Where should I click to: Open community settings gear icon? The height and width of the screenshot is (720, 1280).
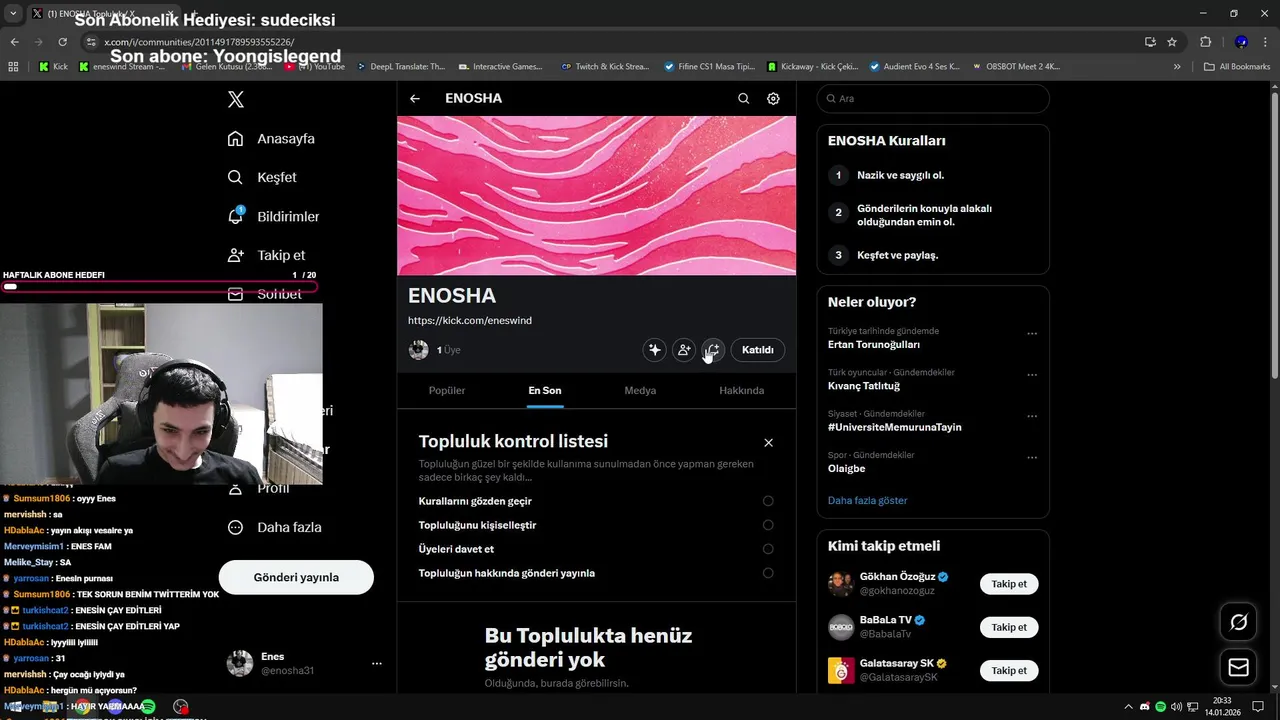click(773, 98)
